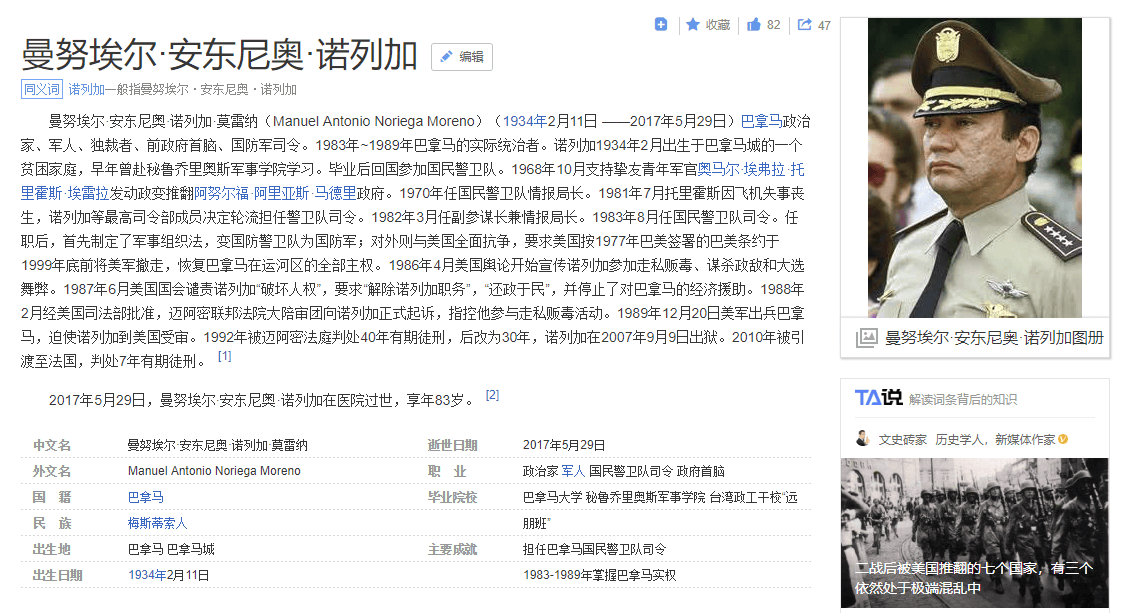Screen dimensions: 1122x613
Task: Click the 同义词 synonym tag
Action: coord(42,89)
